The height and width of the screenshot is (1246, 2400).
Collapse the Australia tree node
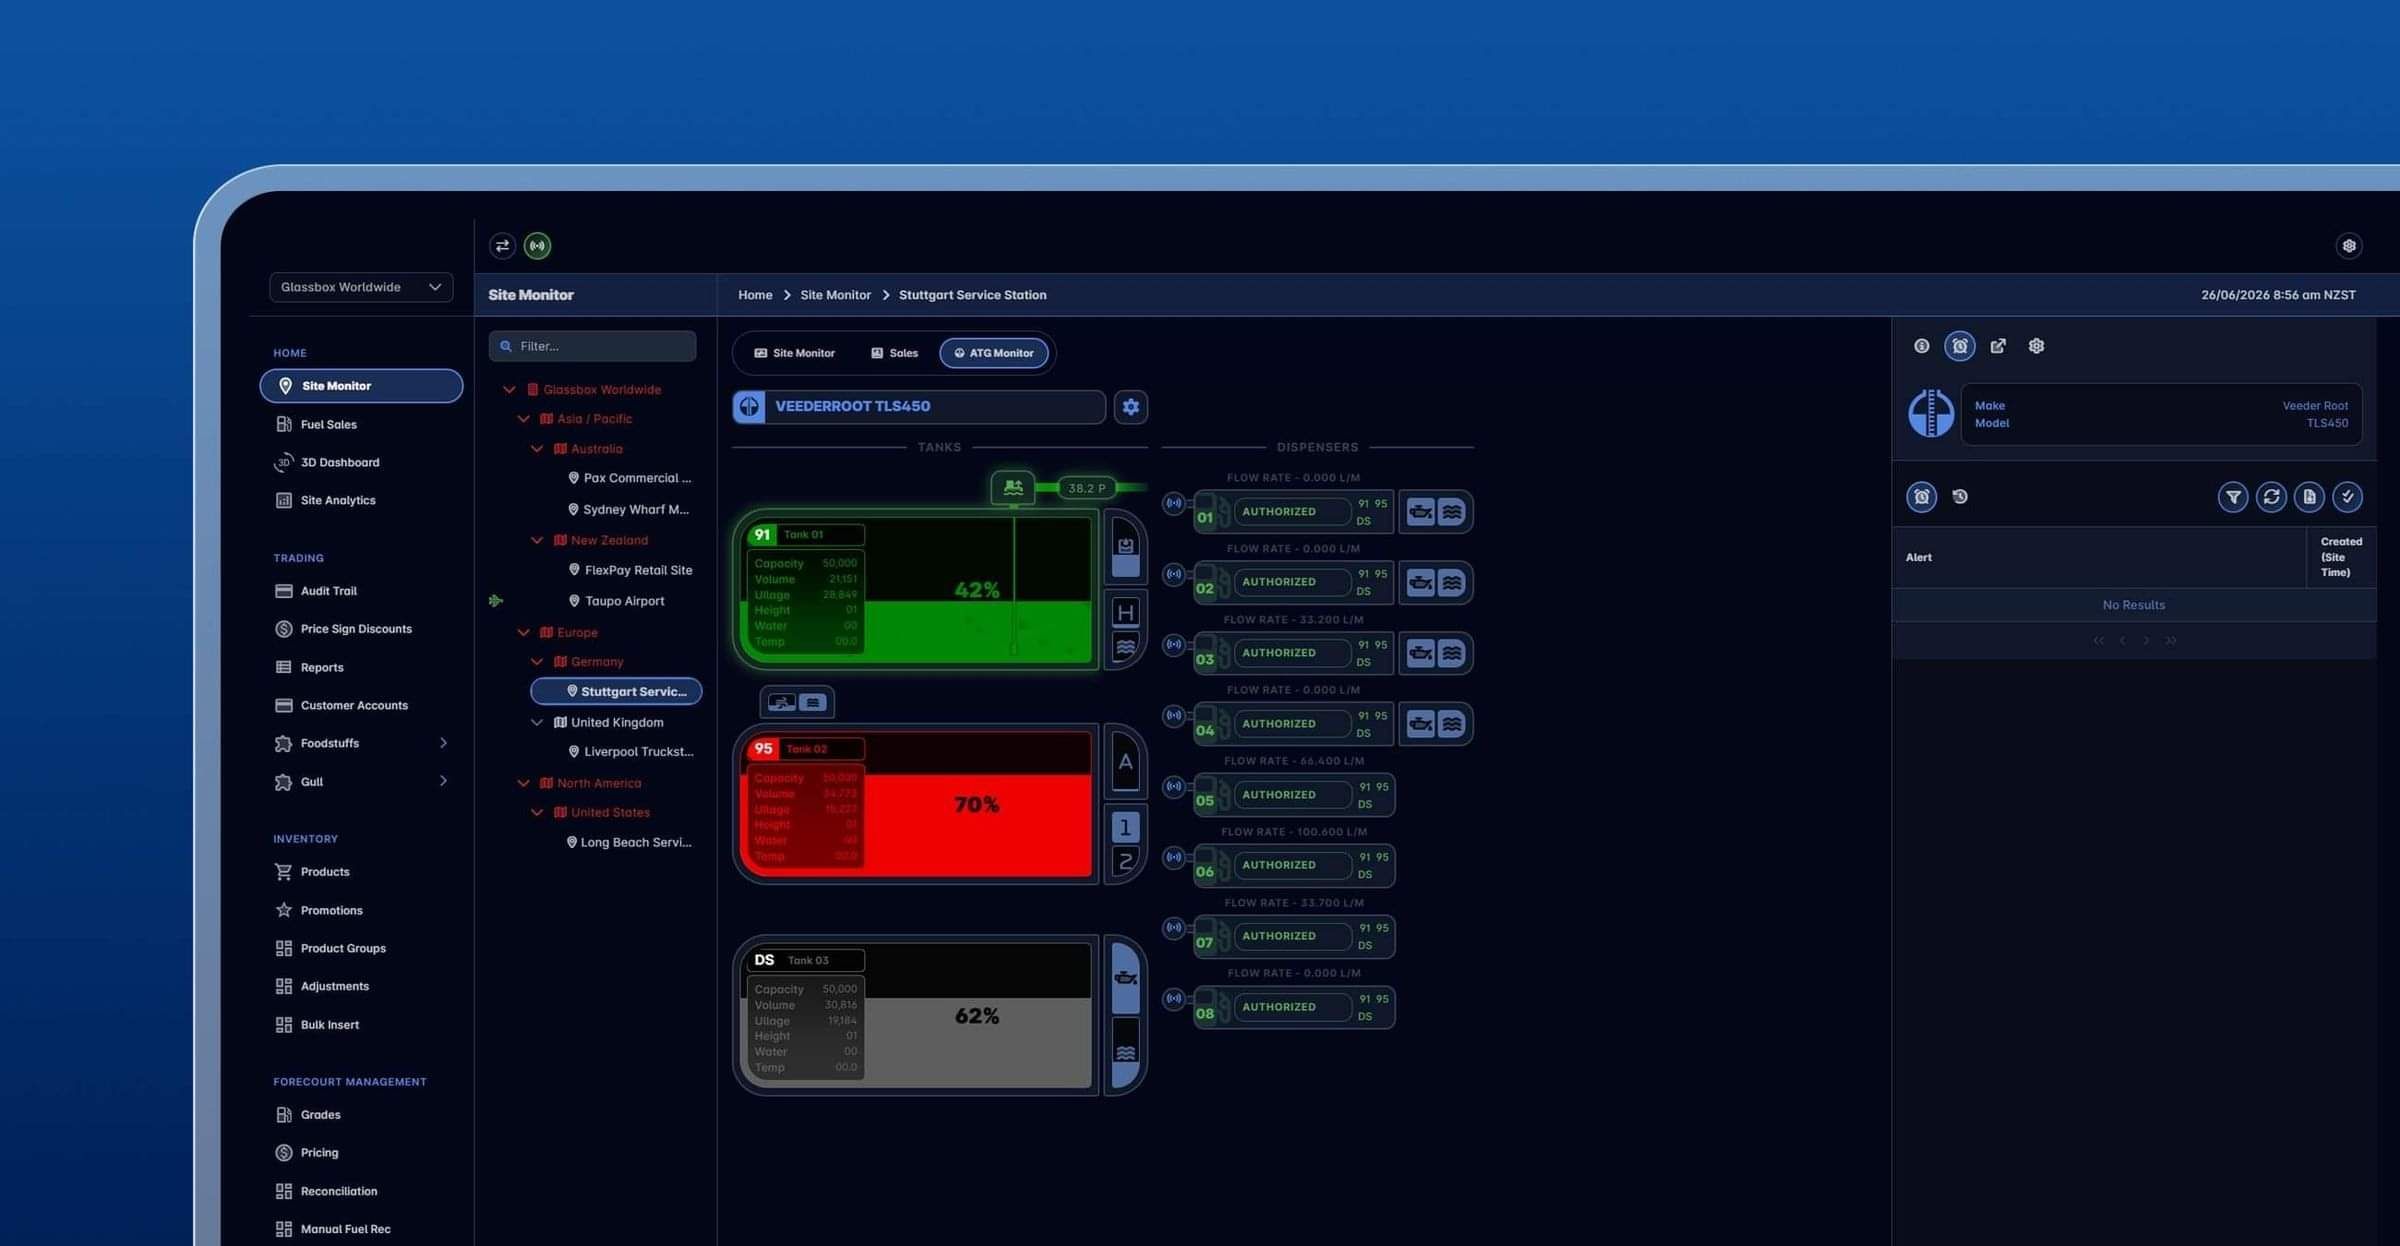pyautogui.click(x=537, y=449)
